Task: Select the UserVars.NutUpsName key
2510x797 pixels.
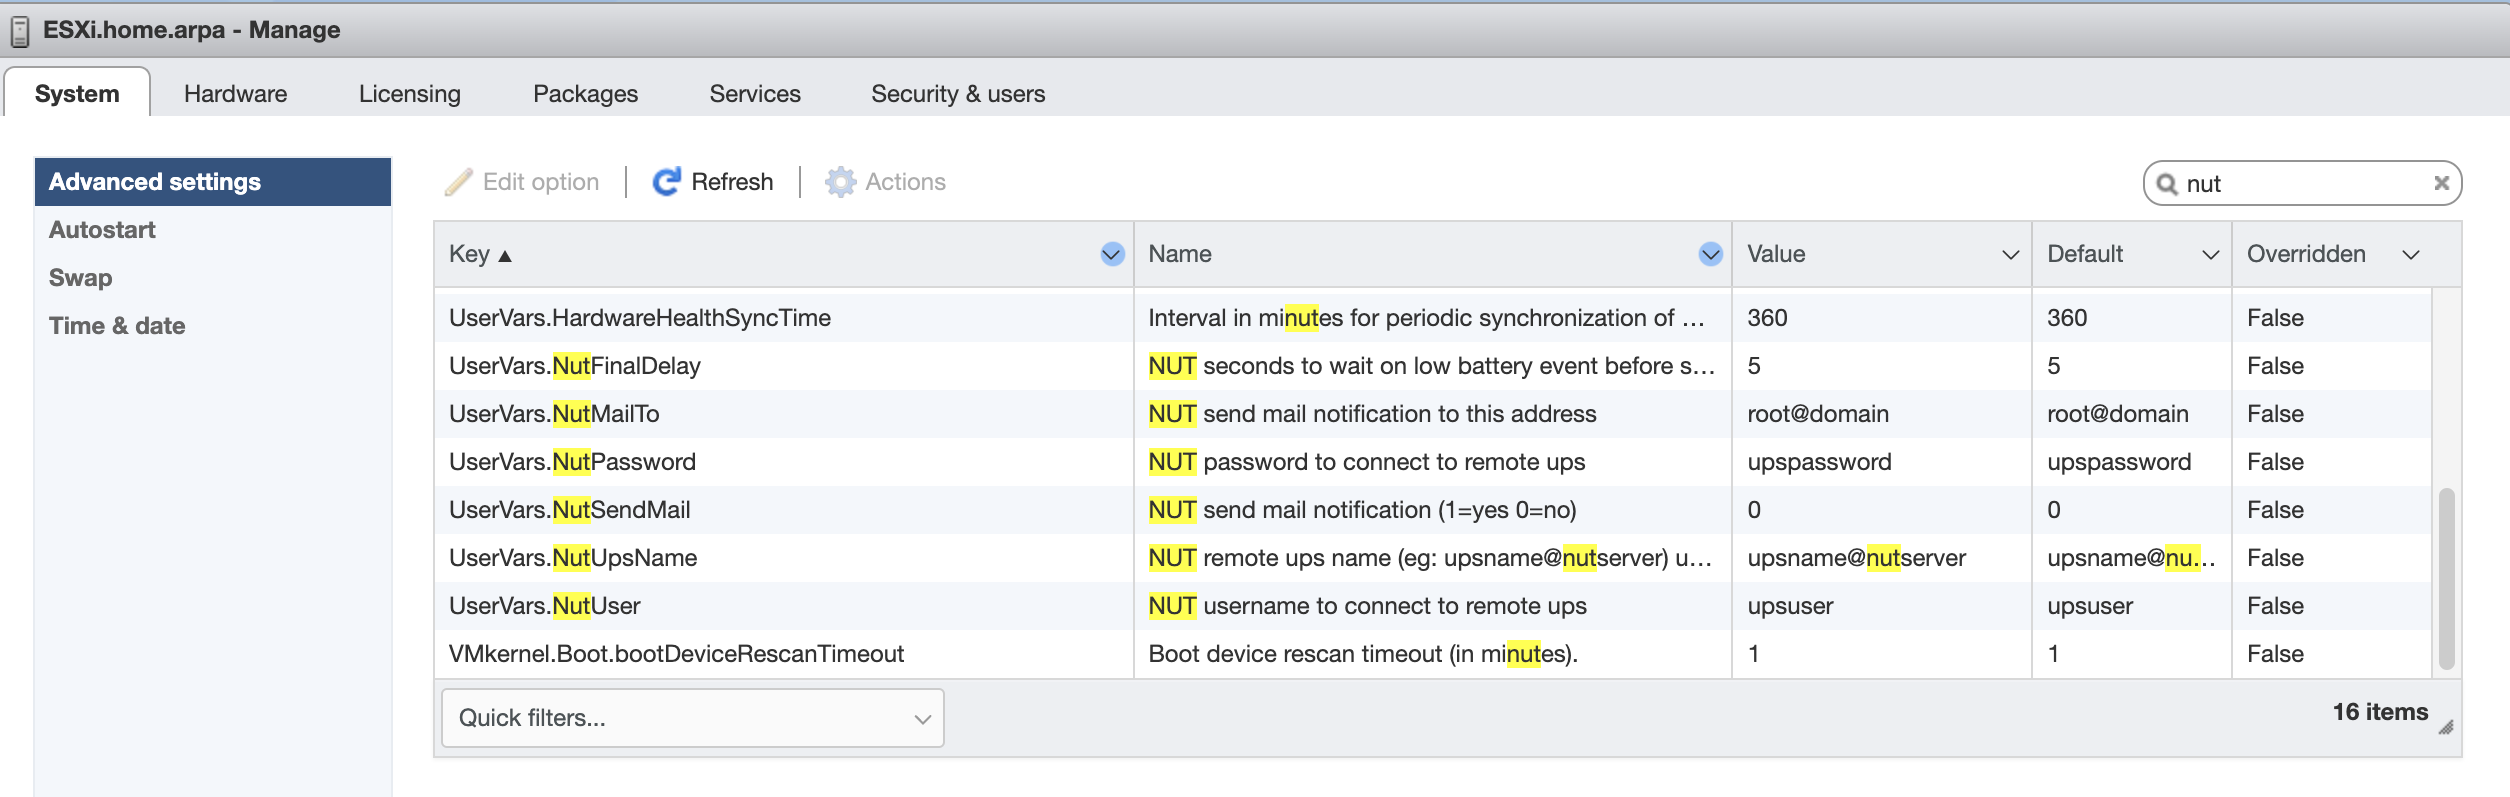Action: [x=573, y=558]
